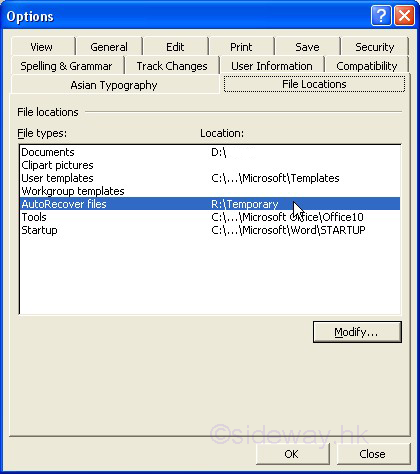
Task: Click the Modify... button
Action: pos(357,332)
